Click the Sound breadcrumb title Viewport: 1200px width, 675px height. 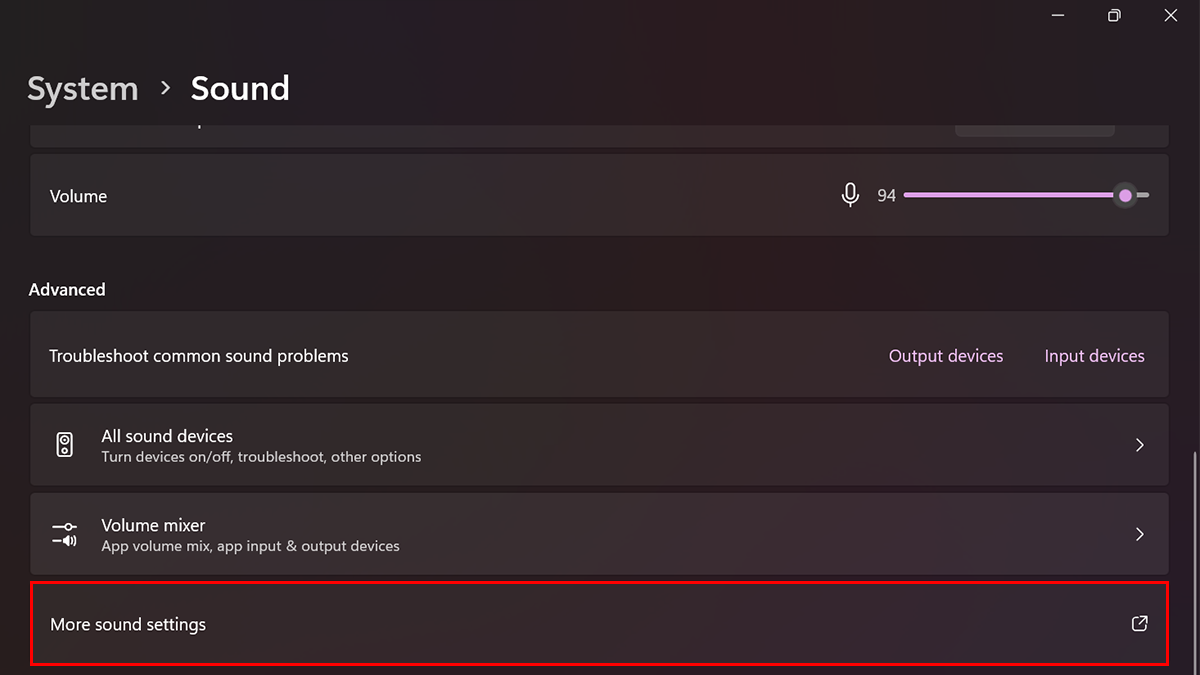coord(240,89)
